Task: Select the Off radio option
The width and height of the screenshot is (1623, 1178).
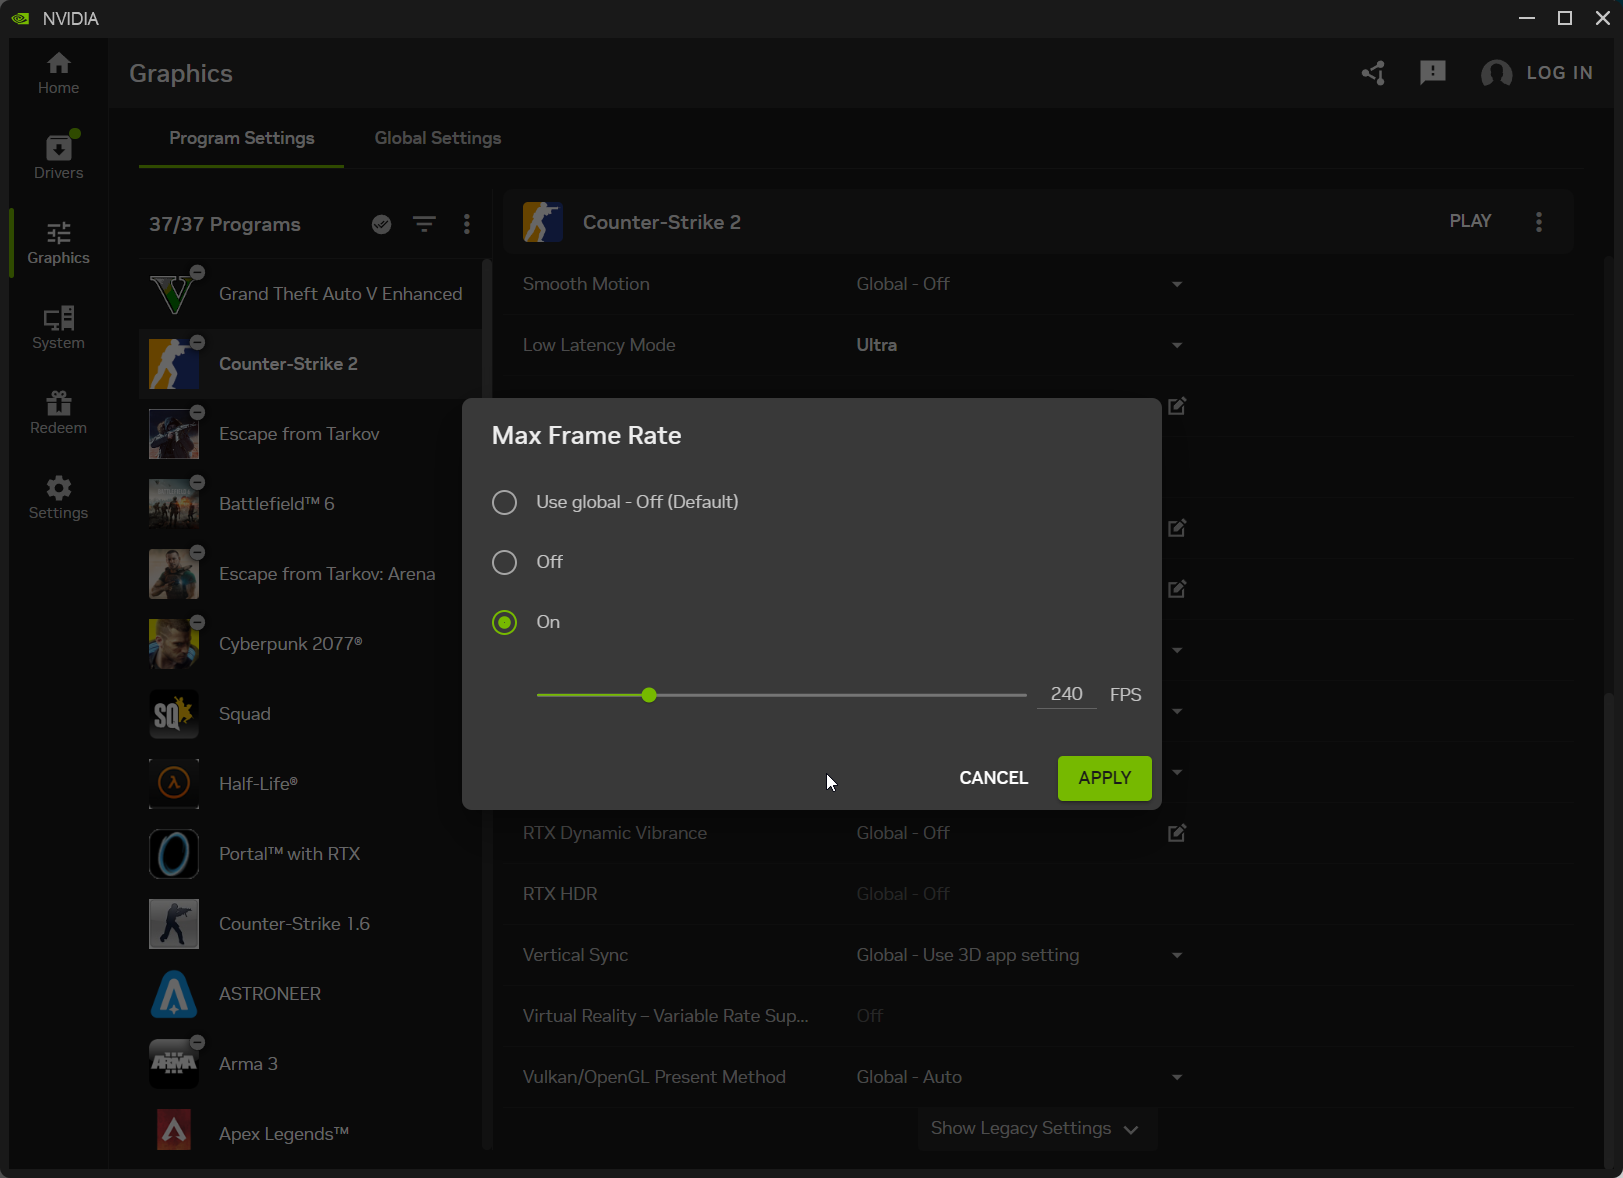Action: click(504, 562)
